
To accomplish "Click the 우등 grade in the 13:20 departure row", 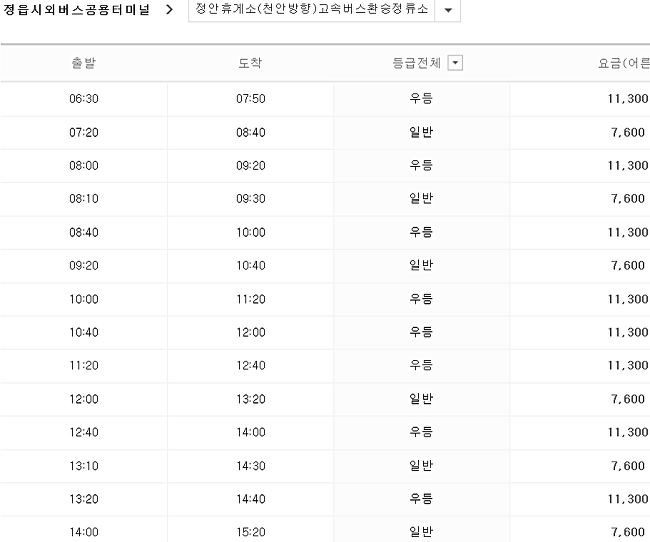I will 421,498.
